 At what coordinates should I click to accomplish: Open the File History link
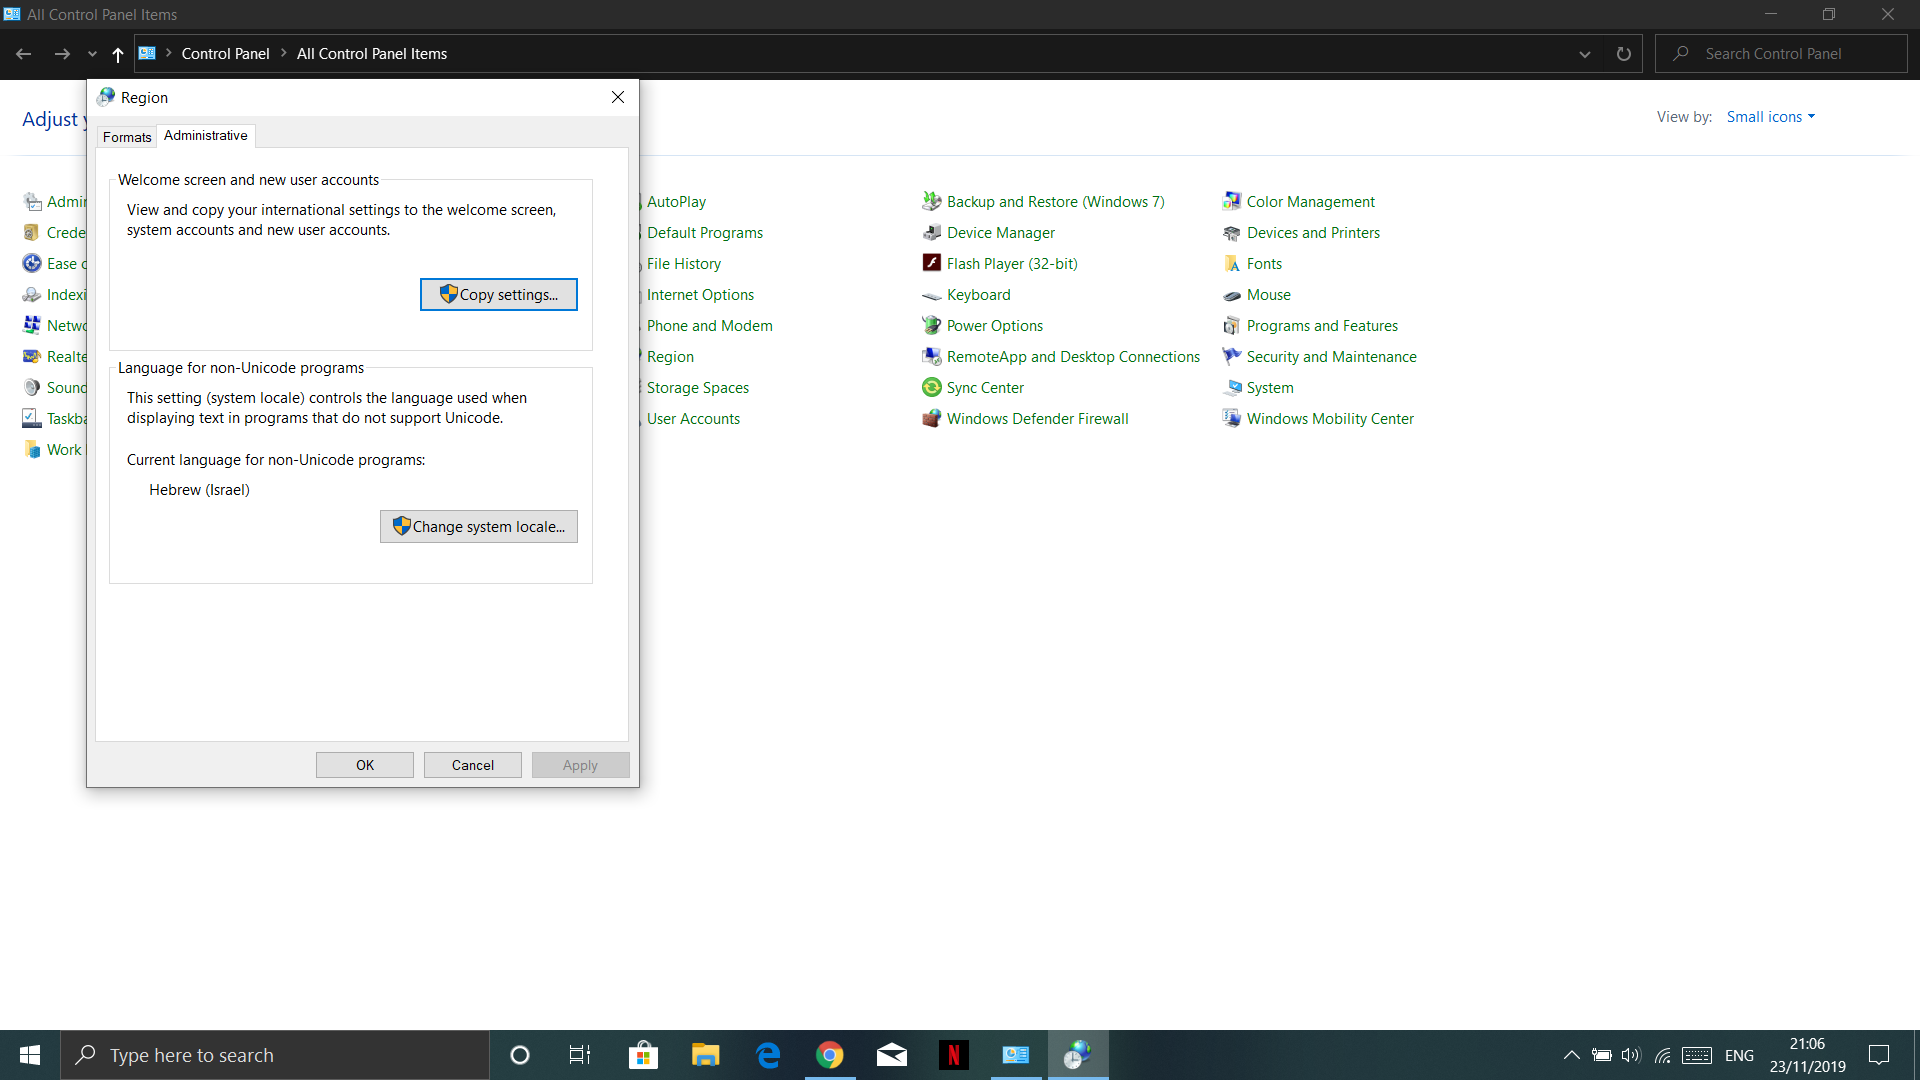click(x=684, y=263)
